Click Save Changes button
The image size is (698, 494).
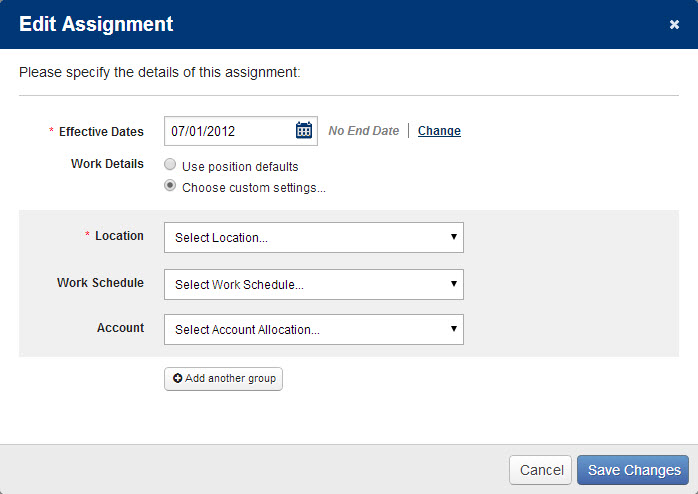coord(633,470)
